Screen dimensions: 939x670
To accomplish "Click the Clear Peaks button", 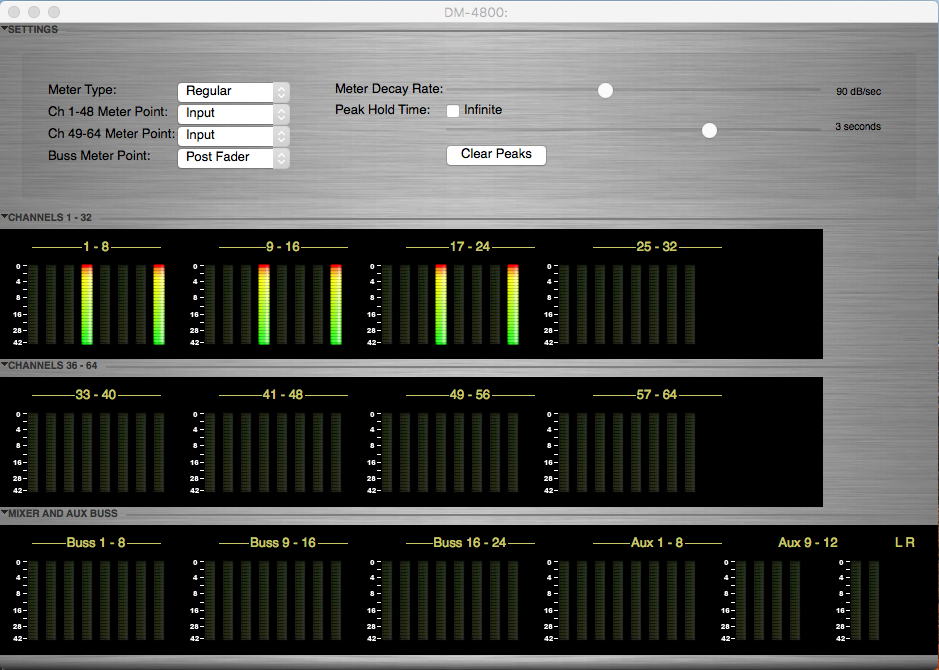I will (x=496, y=154).
